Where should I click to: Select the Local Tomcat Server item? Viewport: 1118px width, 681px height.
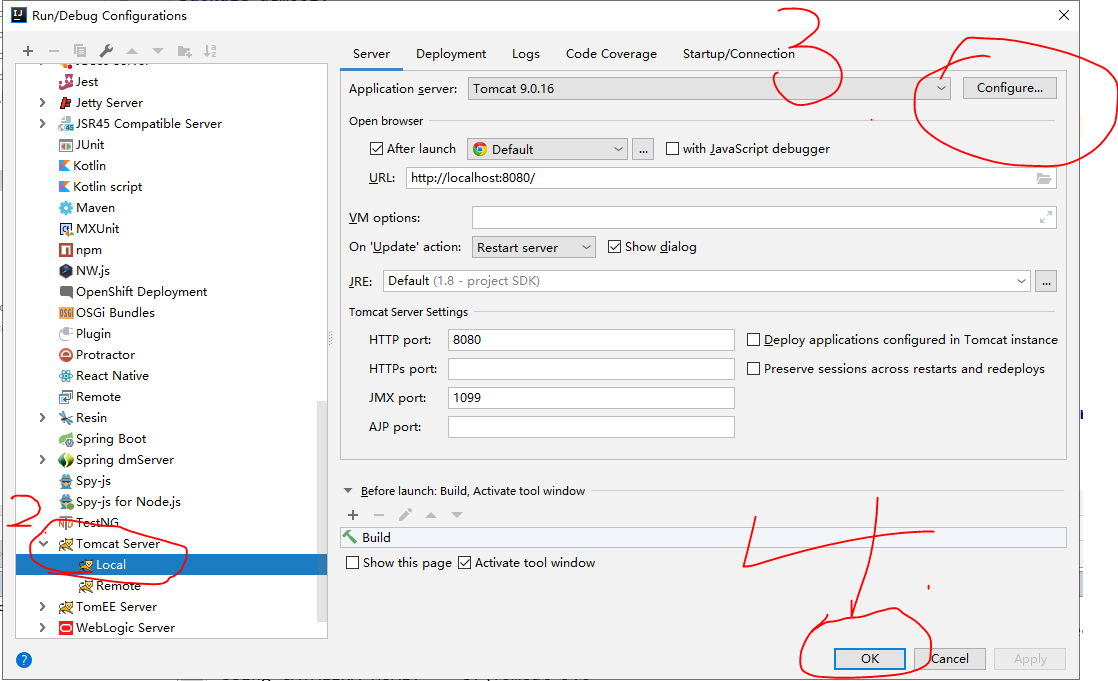tap(171, 565)
